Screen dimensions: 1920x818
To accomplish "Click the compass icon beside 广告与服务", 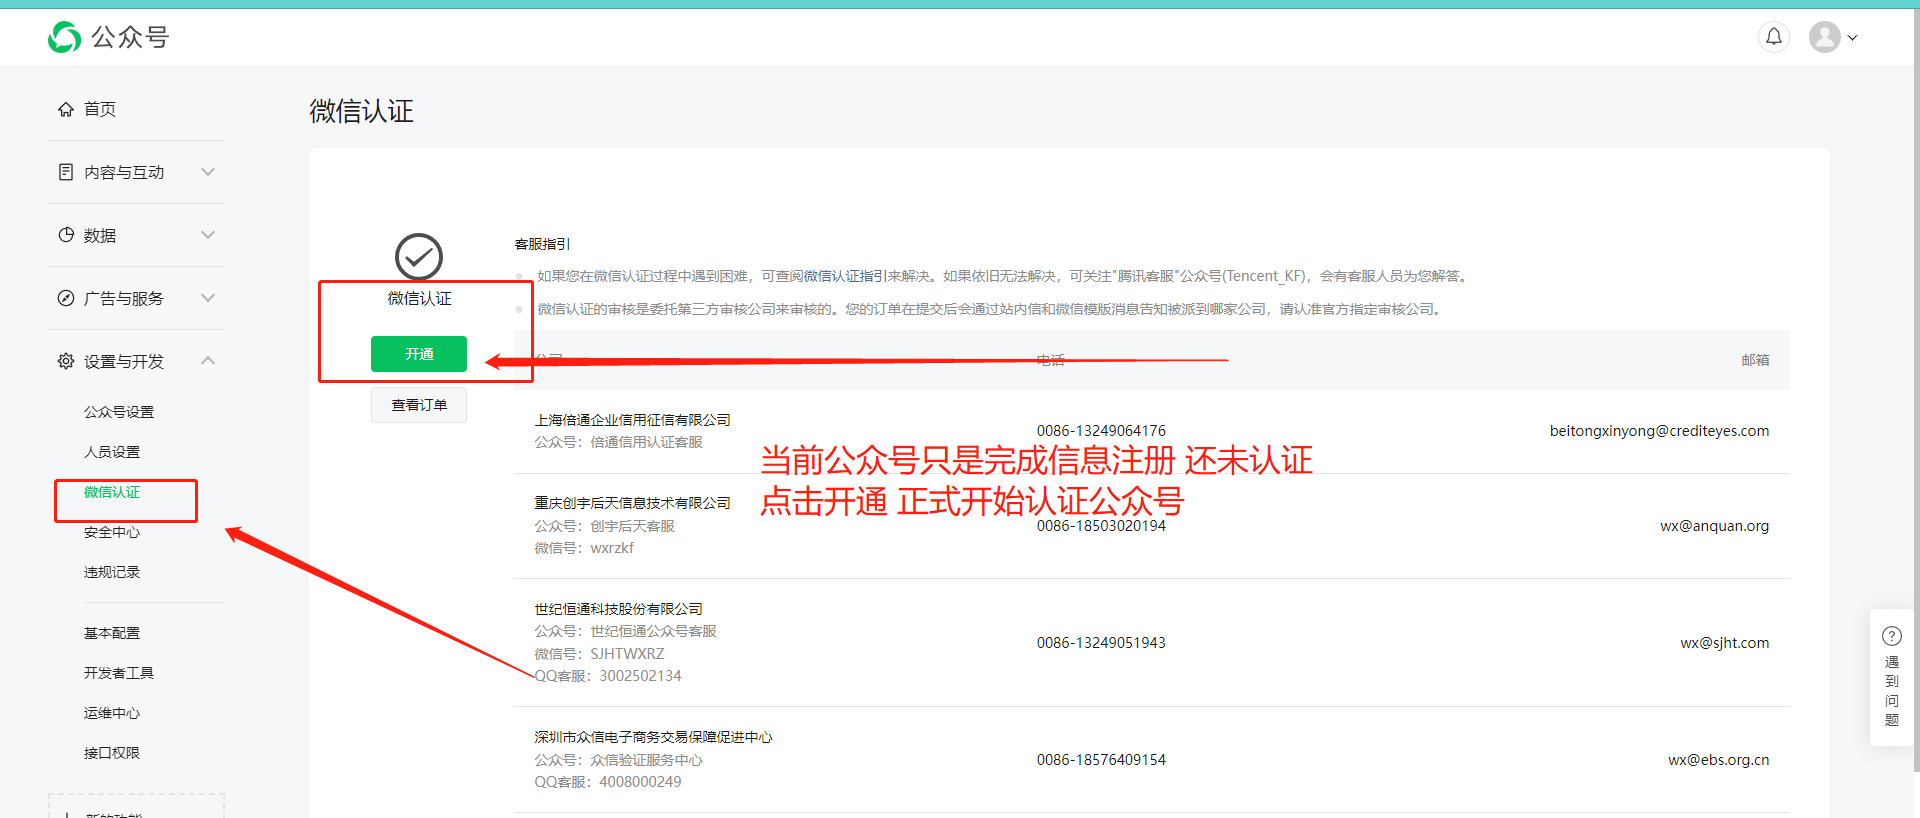I will click(66, 298).
